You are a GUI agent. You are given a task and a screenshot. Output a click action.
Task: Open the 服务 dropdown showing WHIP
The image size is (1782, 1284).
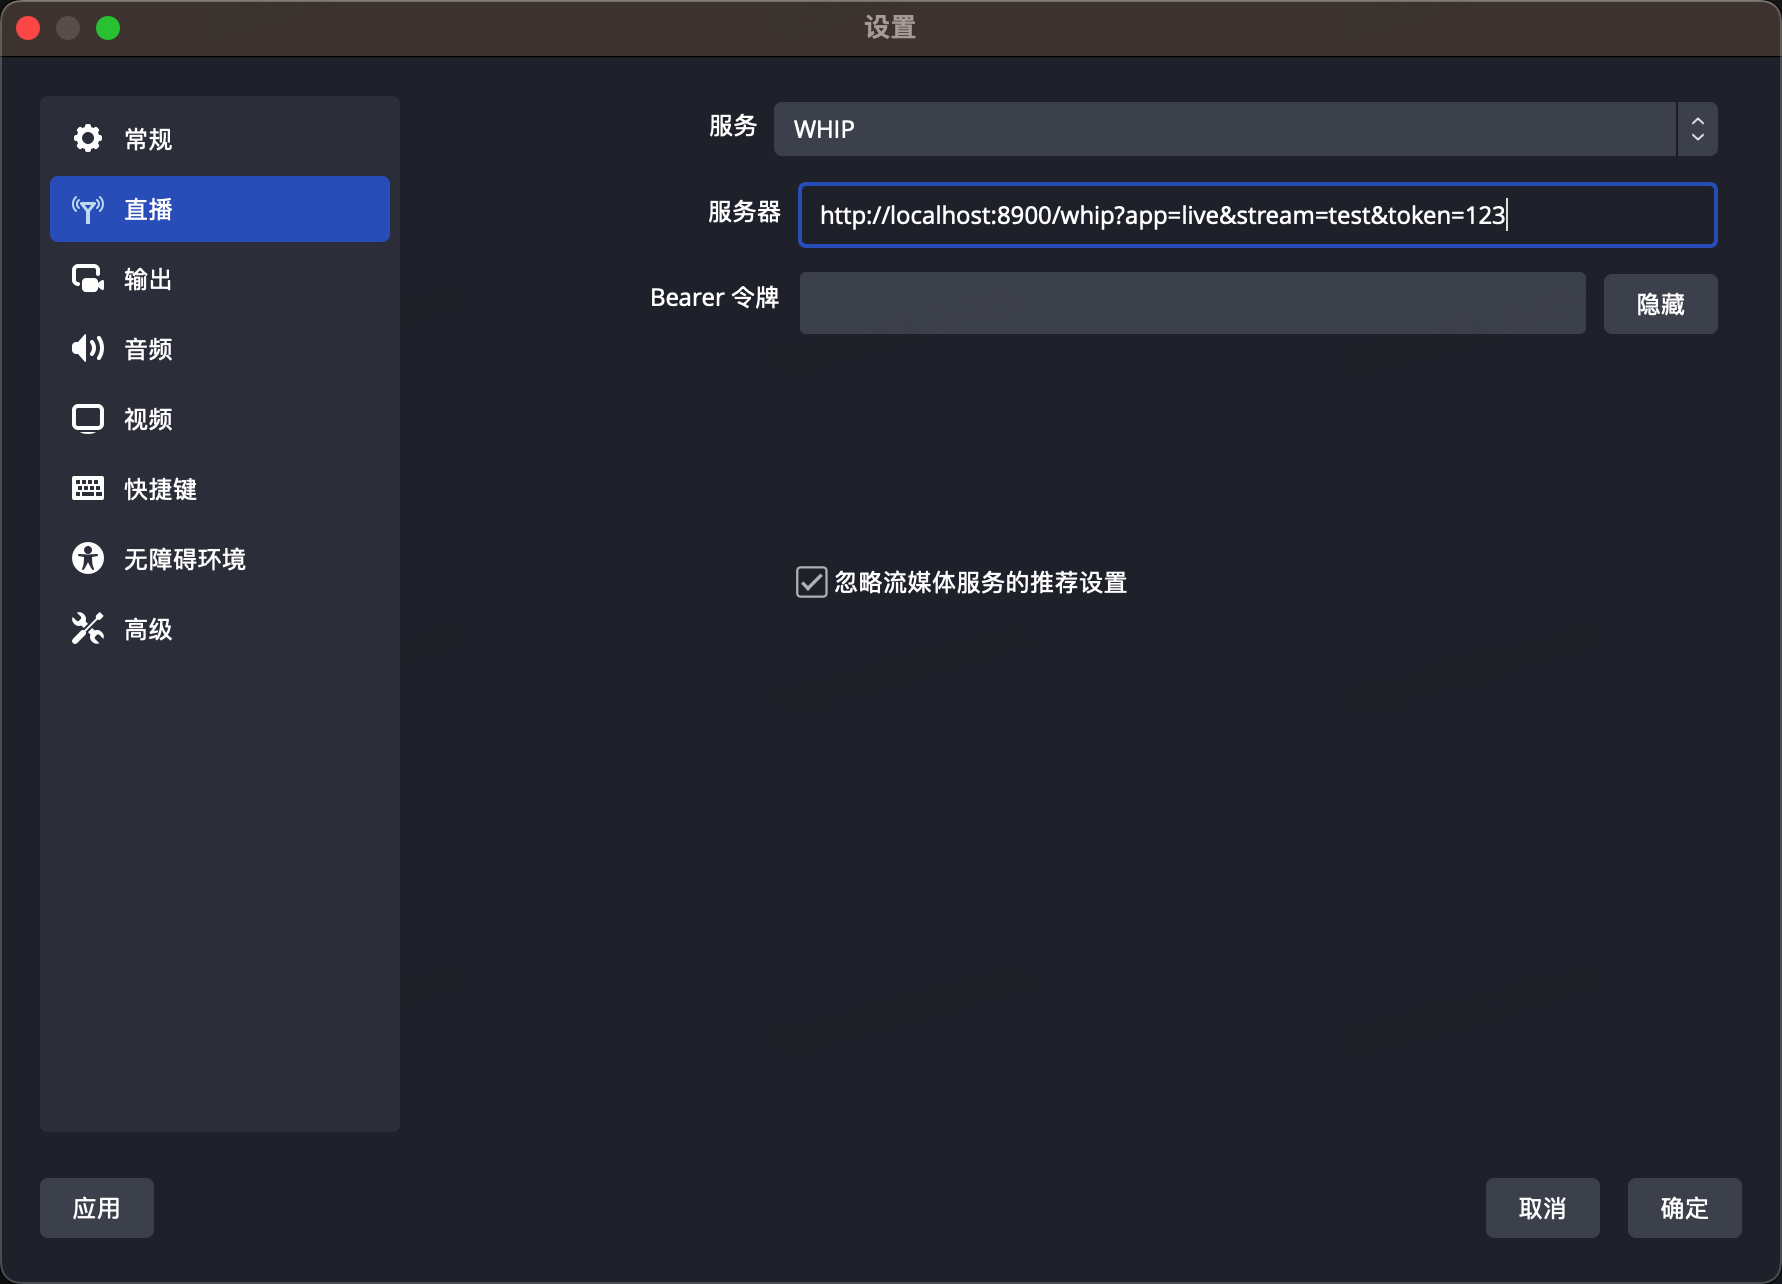click(1224, 129)
